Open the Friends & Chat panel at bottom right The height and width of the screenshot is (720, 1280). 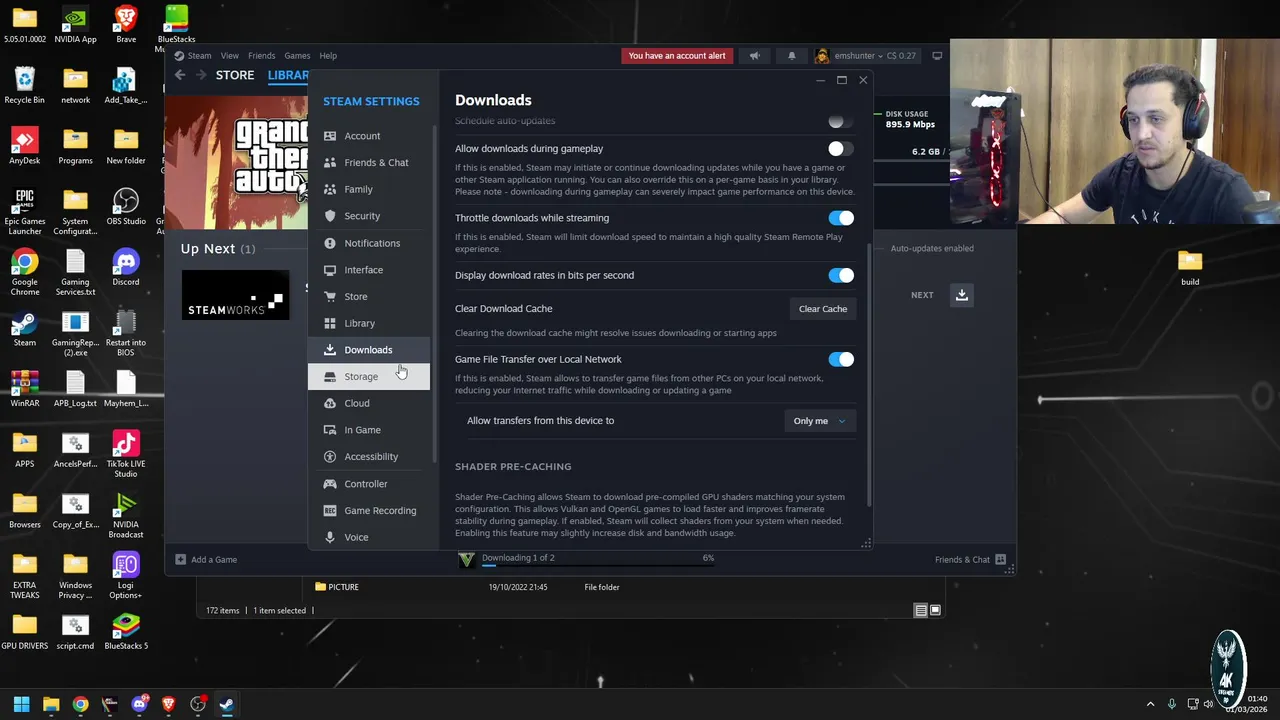[x=970, y=560]
